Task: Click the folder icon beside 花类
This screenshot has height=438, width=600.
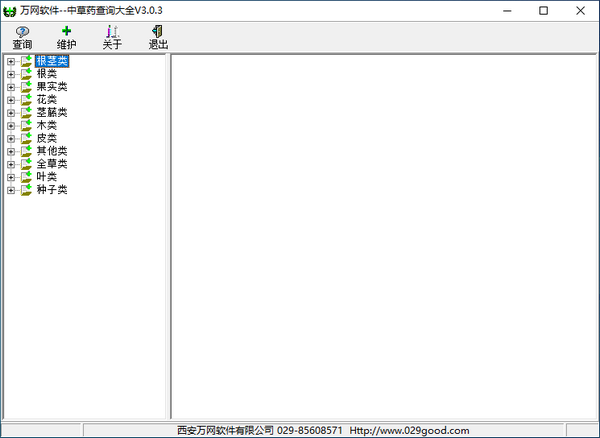Action: pyautogui.click(x=26, y=100)
